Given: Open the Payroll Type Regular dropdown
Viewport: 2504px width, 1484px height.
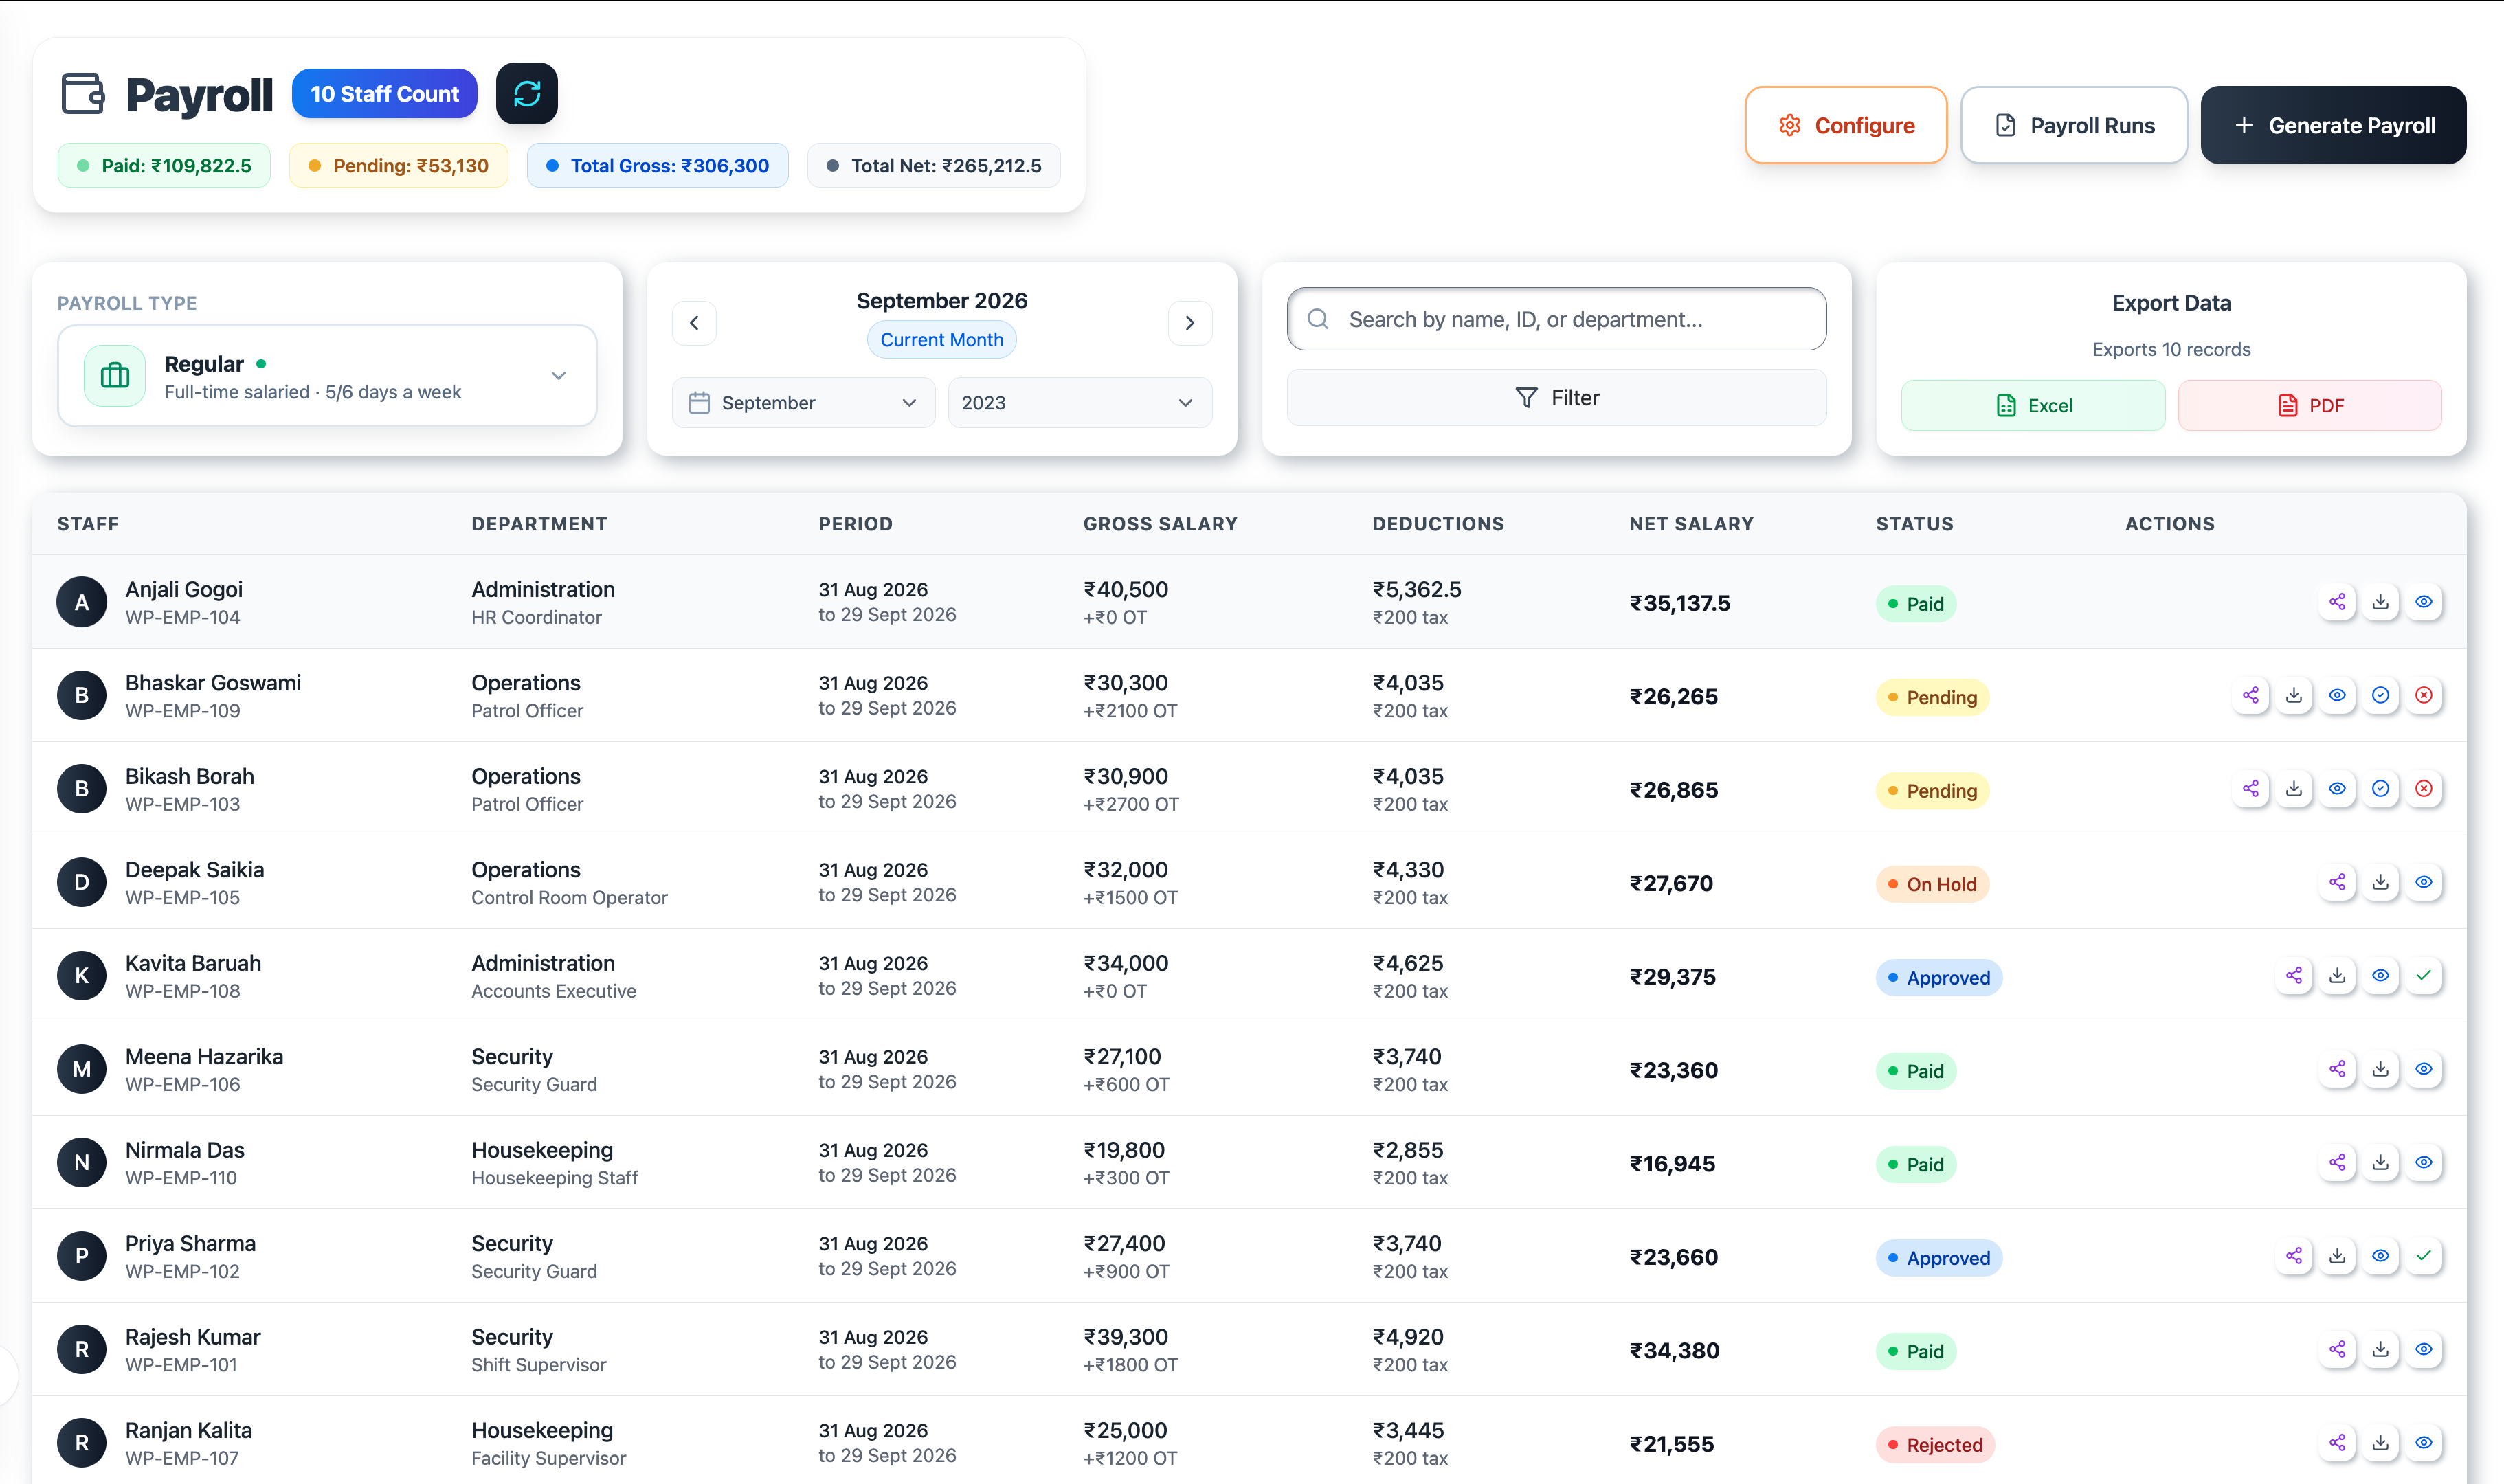Looking at the screenshot, I should click(x=327, y=376).
